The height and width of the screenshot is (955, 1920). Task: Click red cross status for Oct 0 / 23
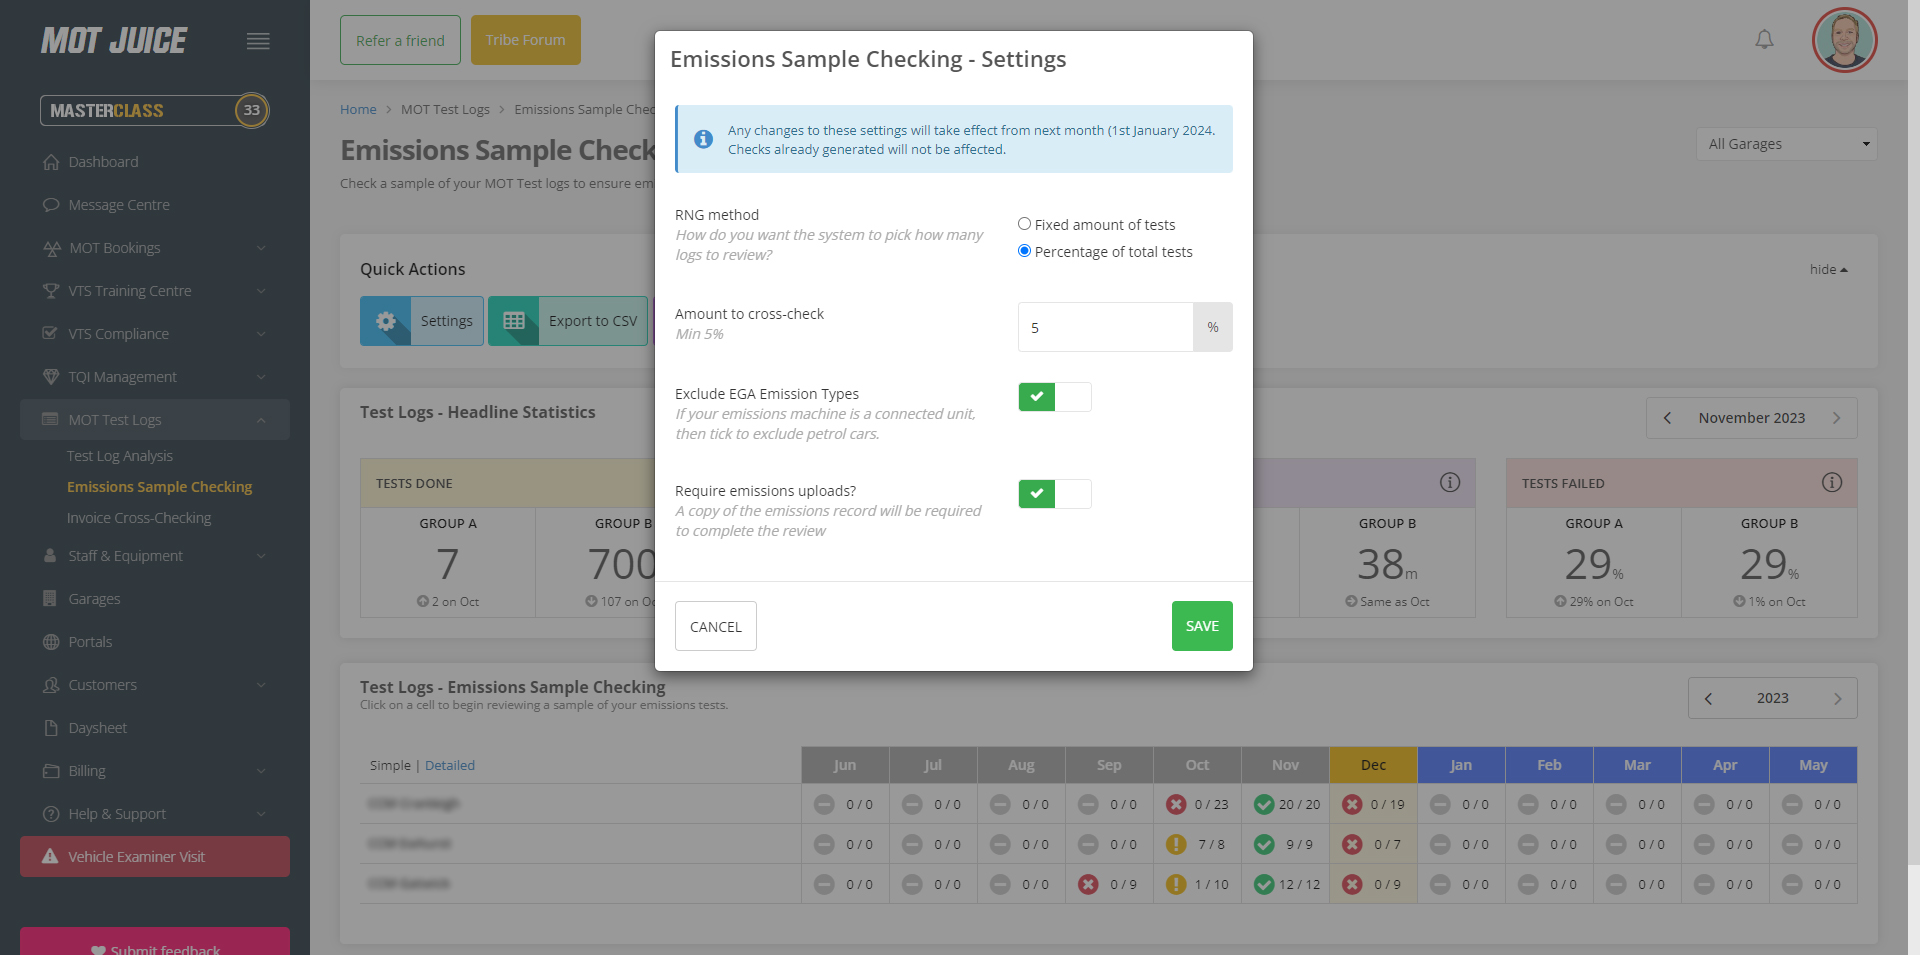(x=1176, y=804)
